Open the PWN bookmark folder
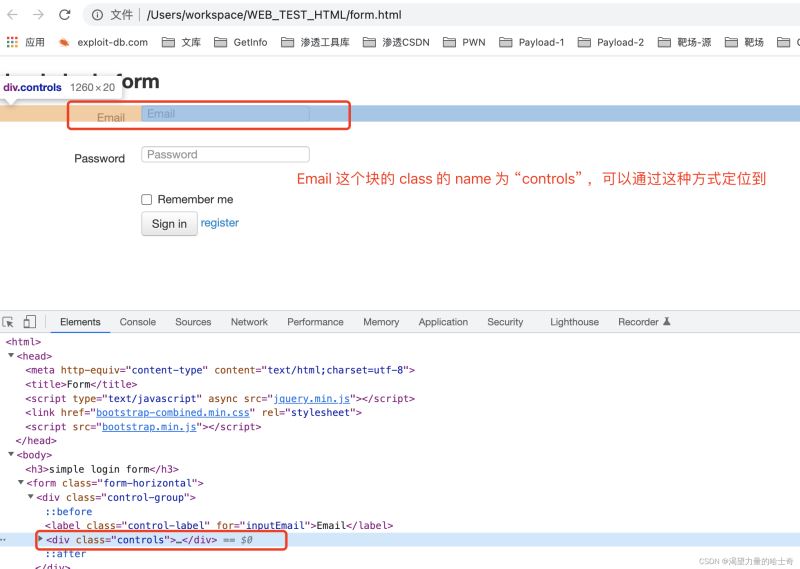 tap(465, 42)
